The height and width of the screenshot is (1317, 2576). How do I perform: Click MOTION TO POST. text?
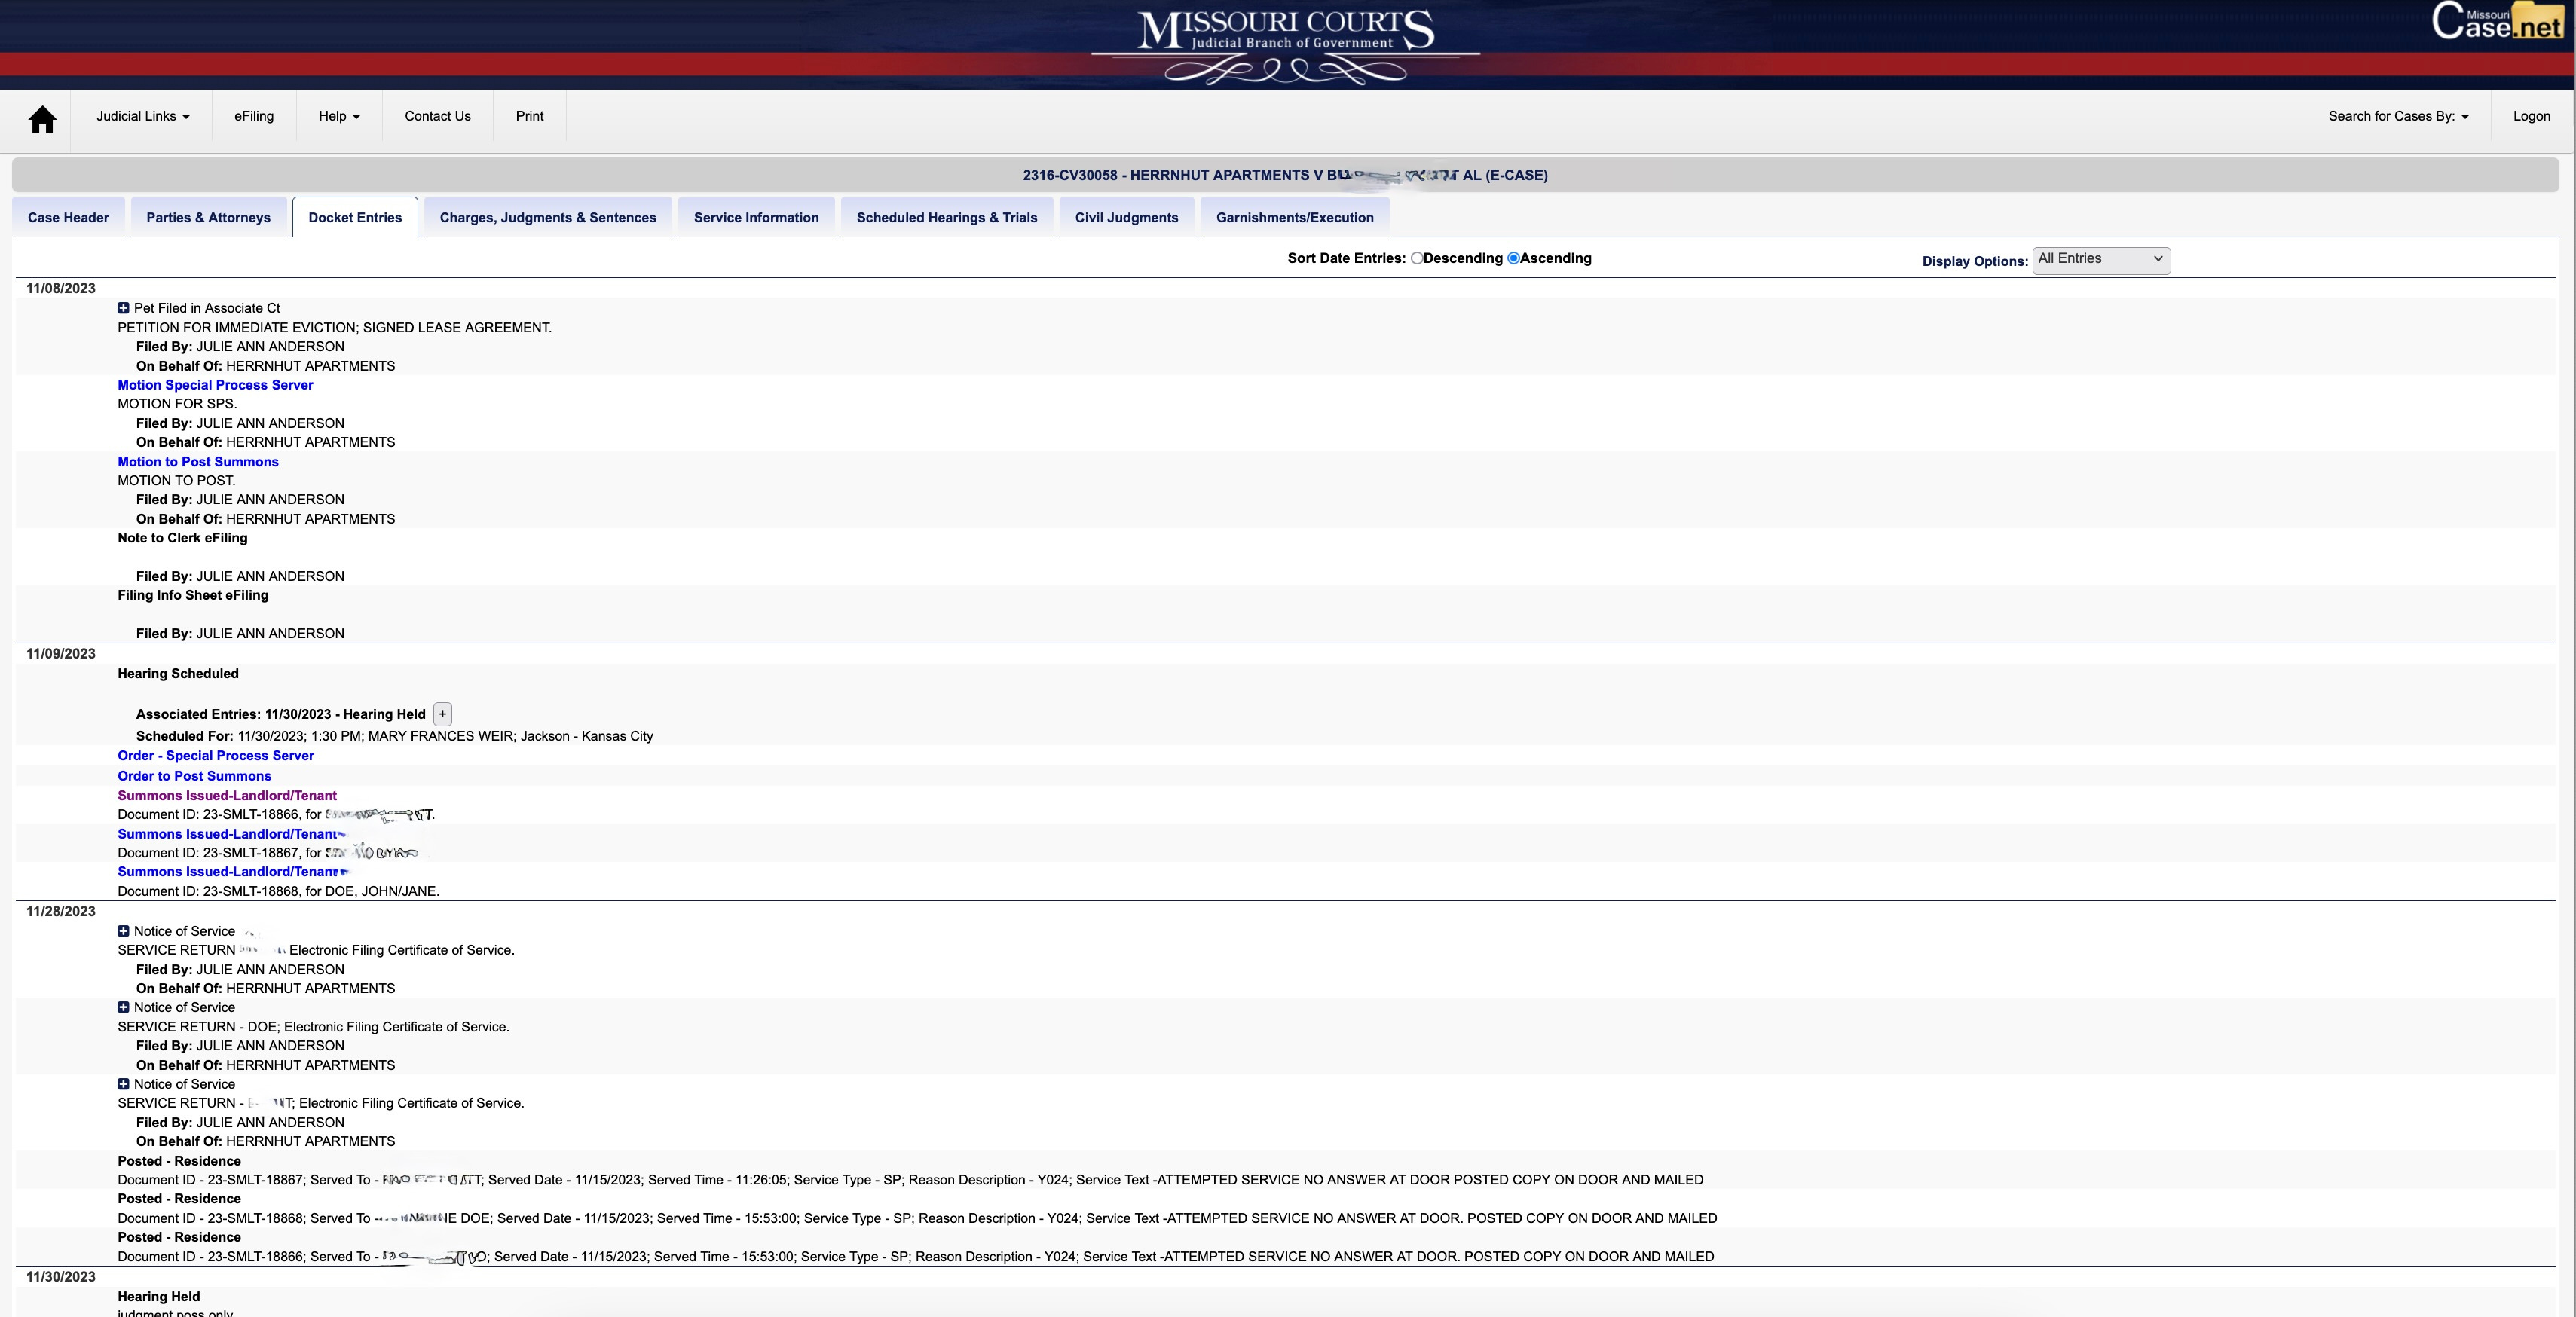pyautogui.click(x=176, y=481)
